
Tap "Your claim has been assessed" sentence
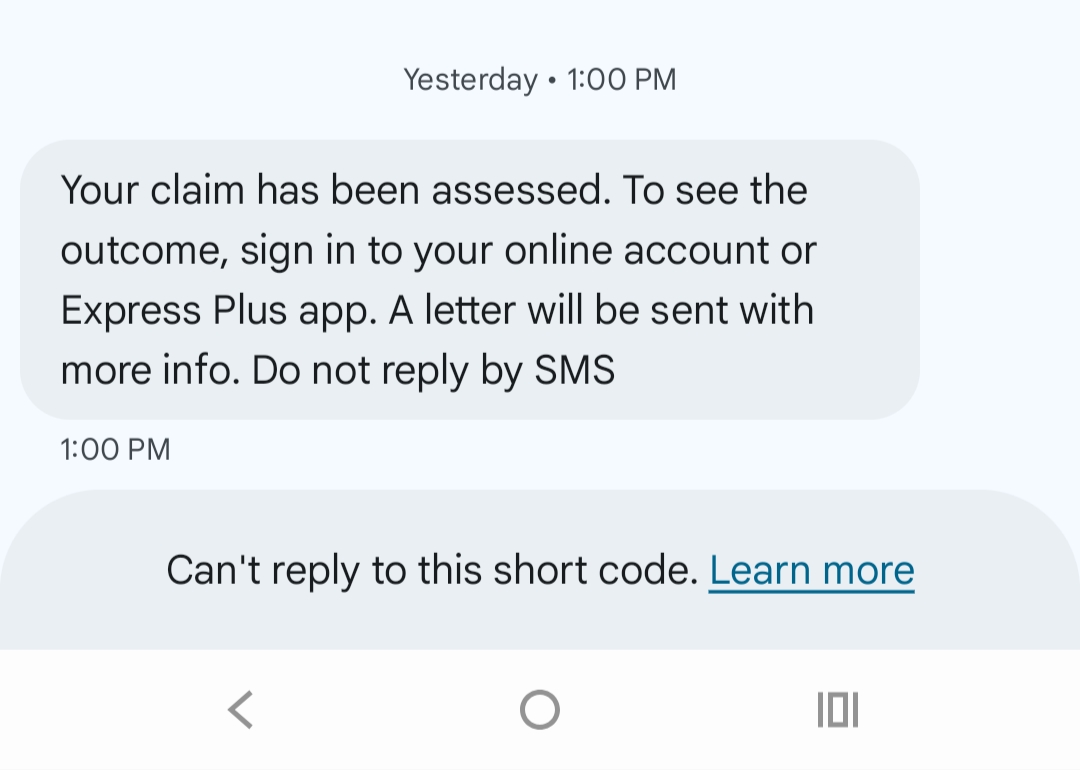coord(335,189)
